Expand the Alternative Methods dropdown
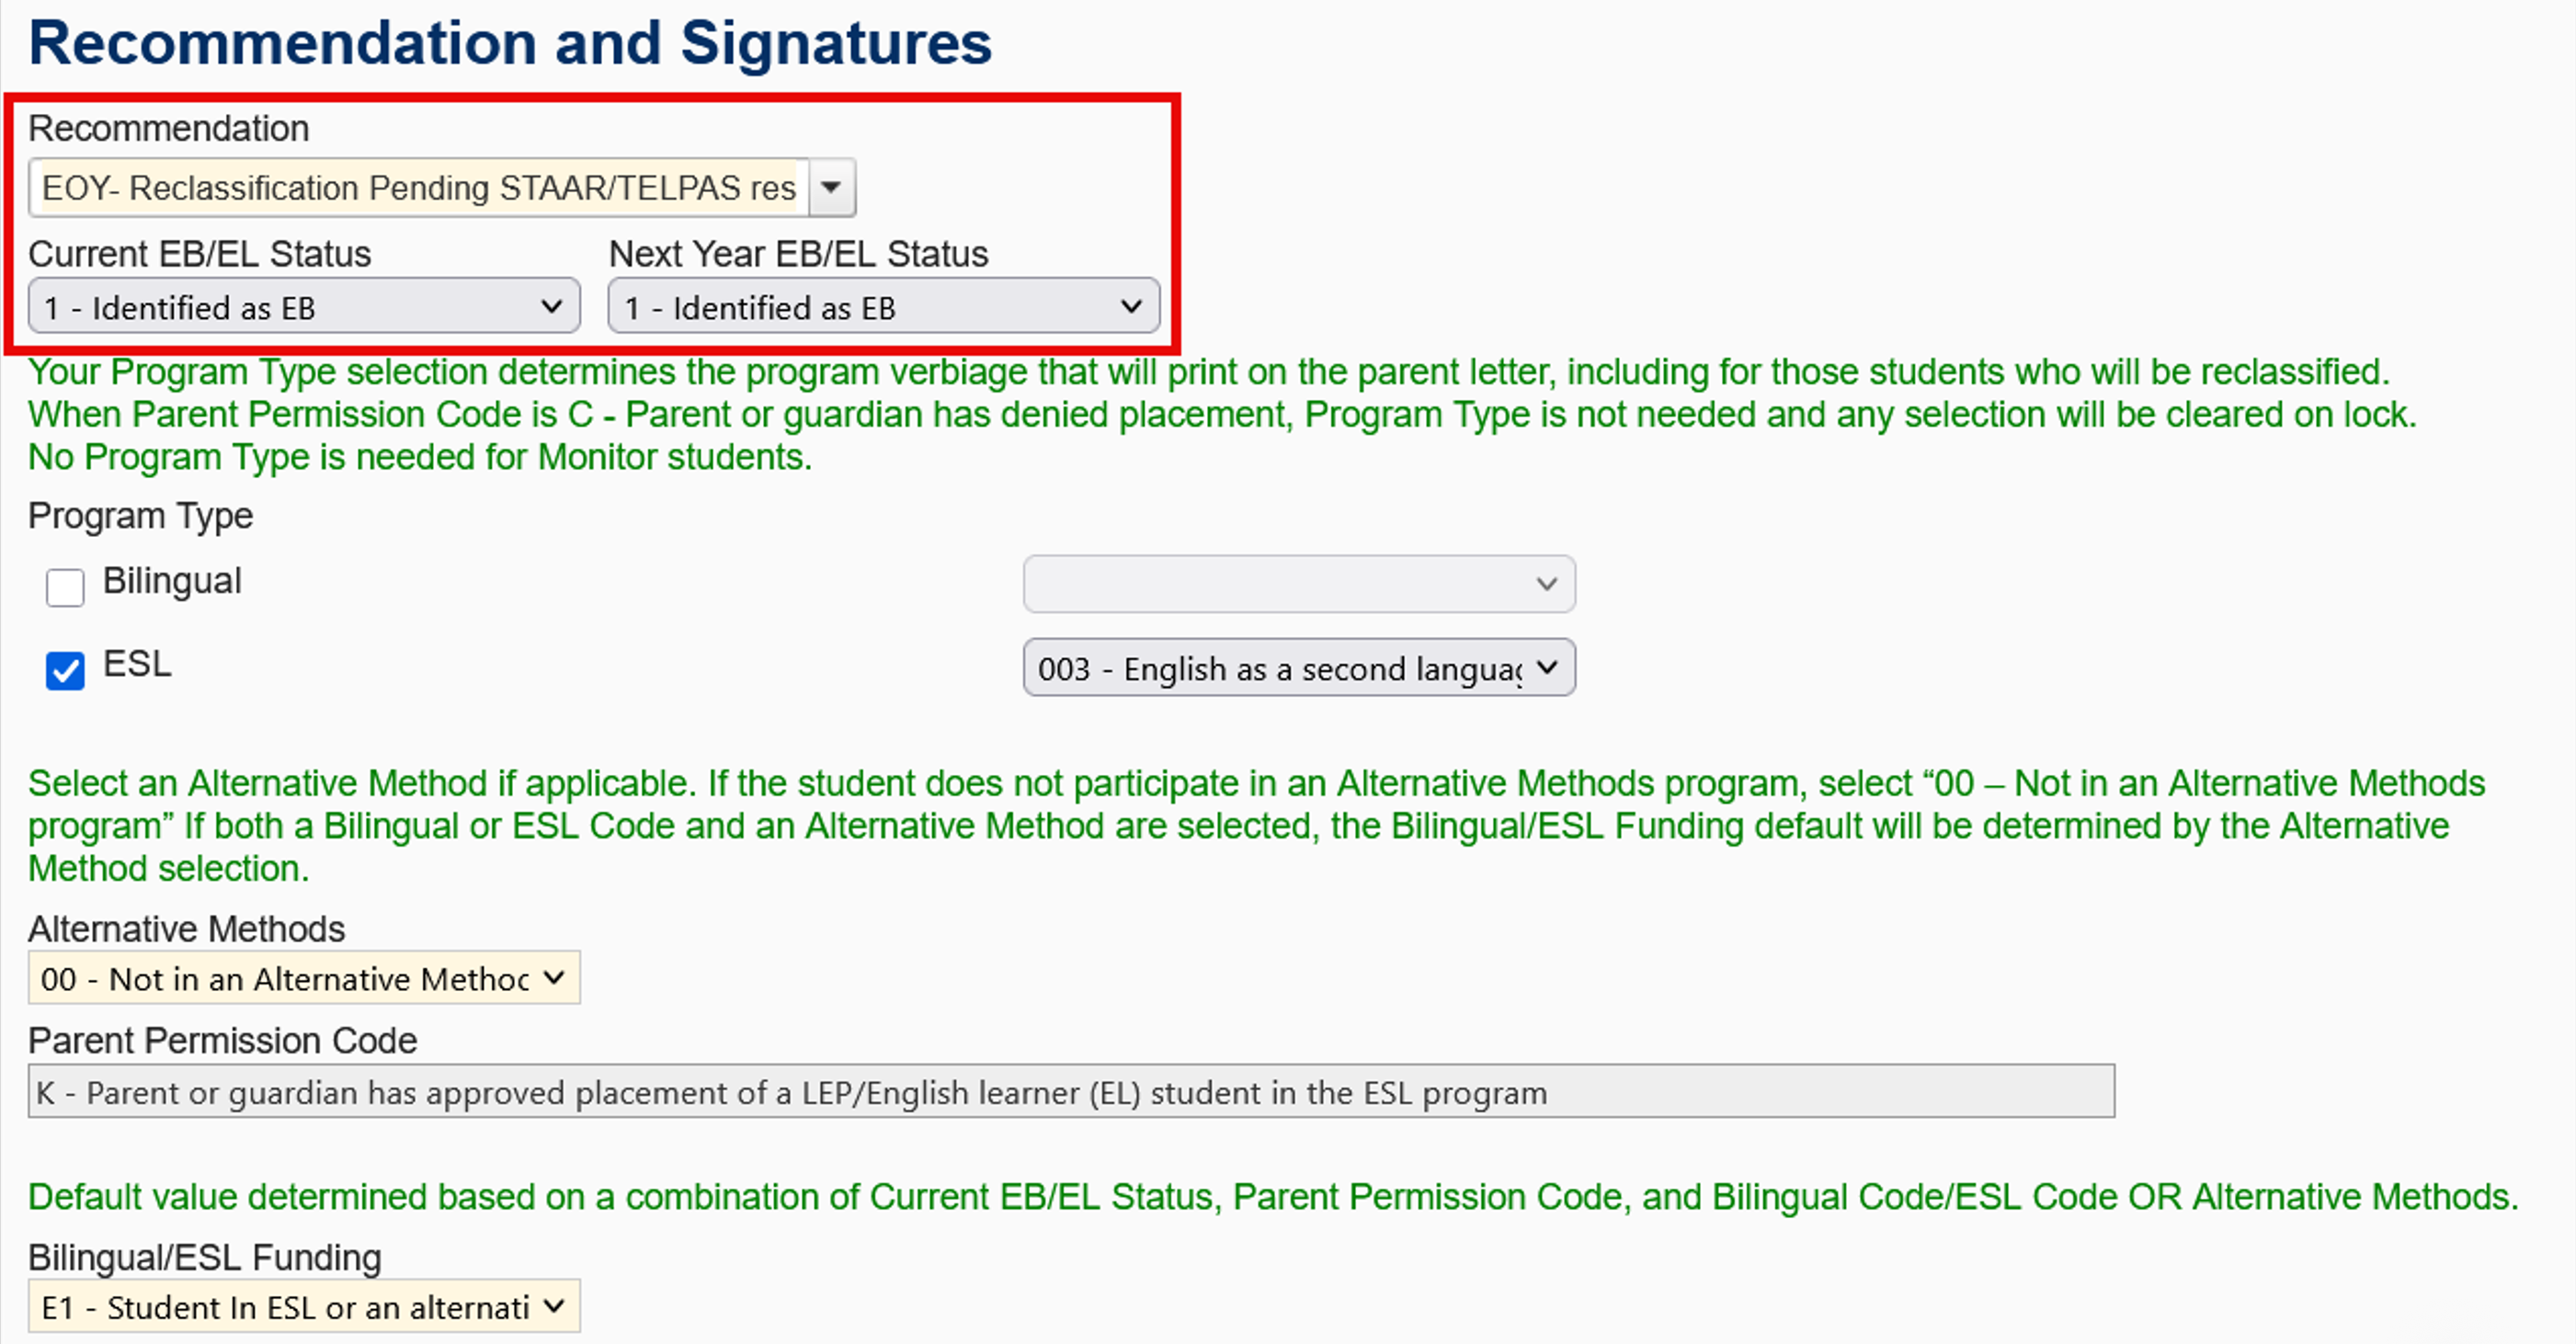Screen dimensions: 2576x1344 coord(303,978)
